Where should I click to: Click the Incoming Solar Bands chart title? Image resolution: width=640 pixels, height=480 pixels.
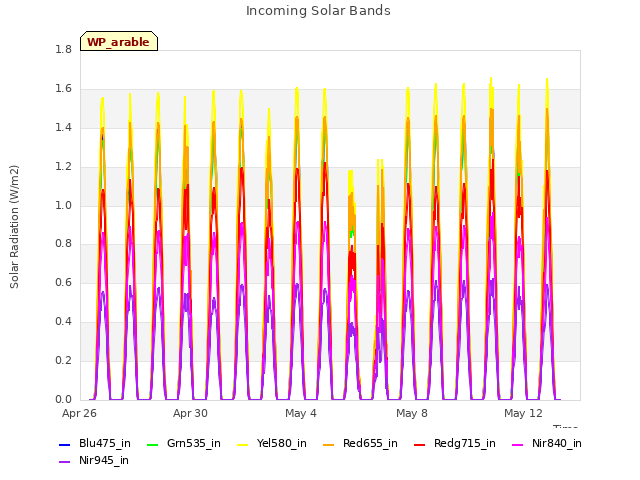[318, 11]
